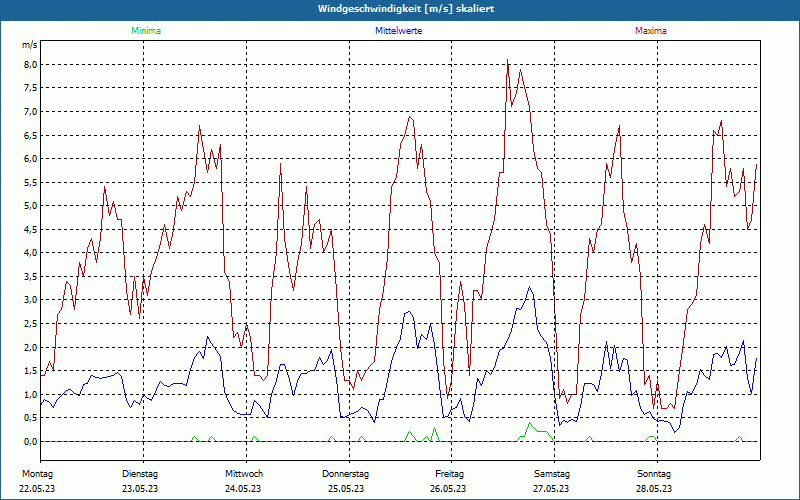Click the '2,0' y-axis value
The image size is (800, 500).
click(x=31, y=347)
